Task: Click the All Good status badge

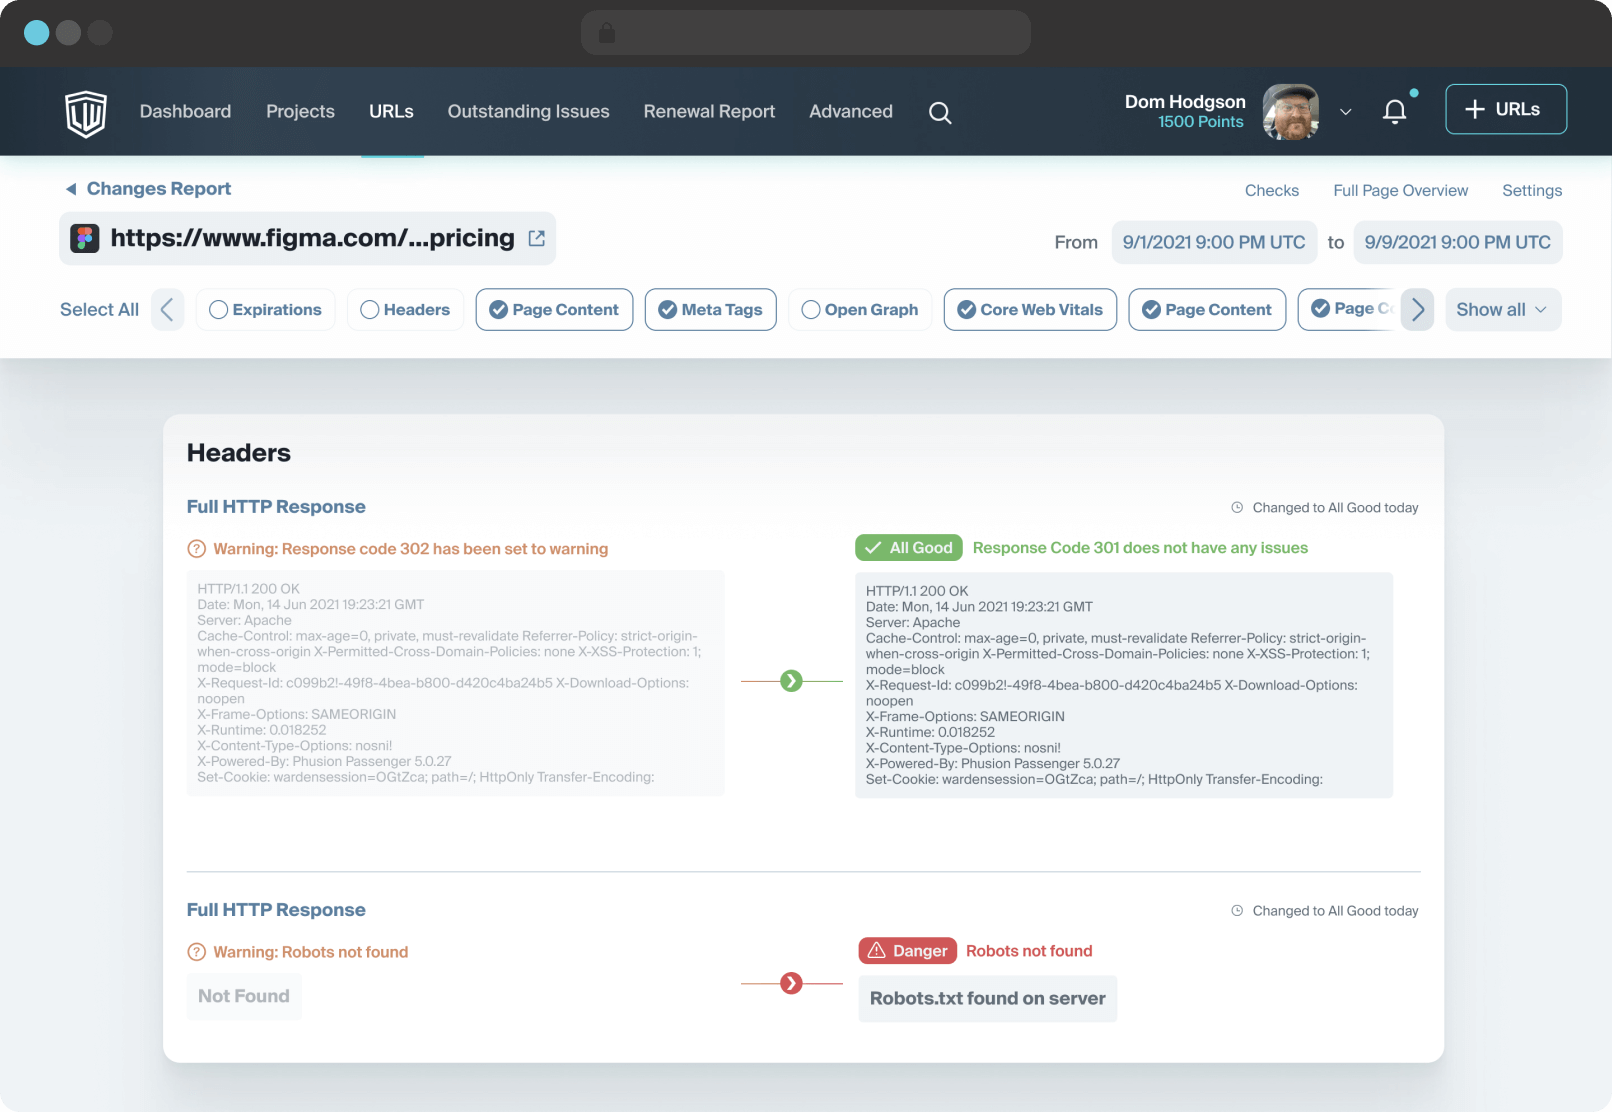Action: [909, 548]
